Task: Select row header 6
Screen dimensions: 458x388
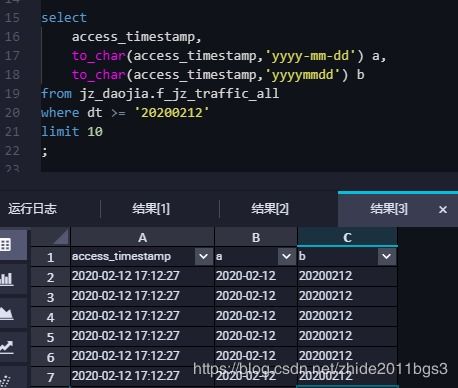Action: 50,357
